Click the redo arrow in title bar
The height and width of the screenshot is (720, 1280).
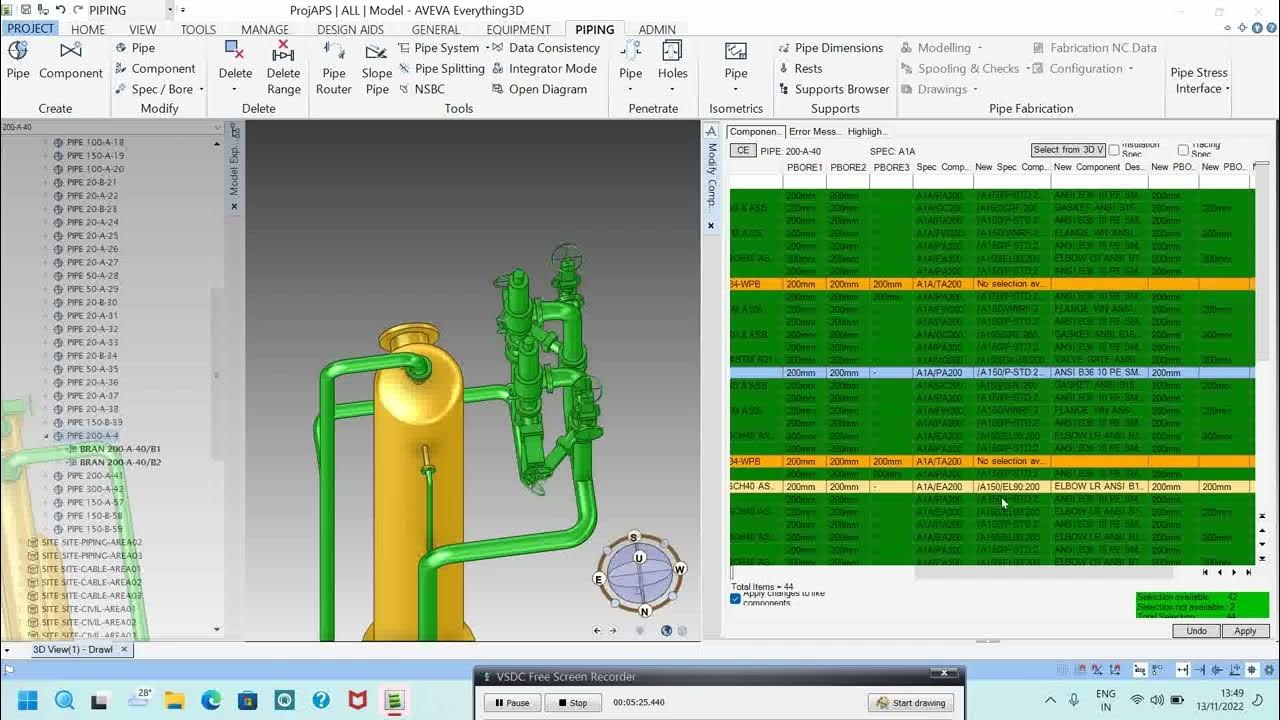78,10
